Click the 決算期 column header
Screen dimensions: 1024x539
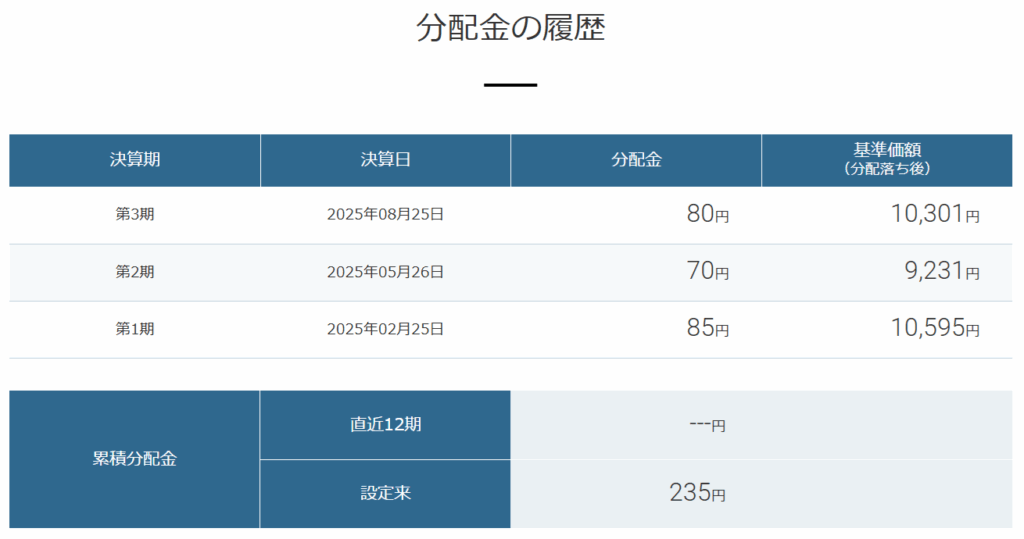[135, 160]
